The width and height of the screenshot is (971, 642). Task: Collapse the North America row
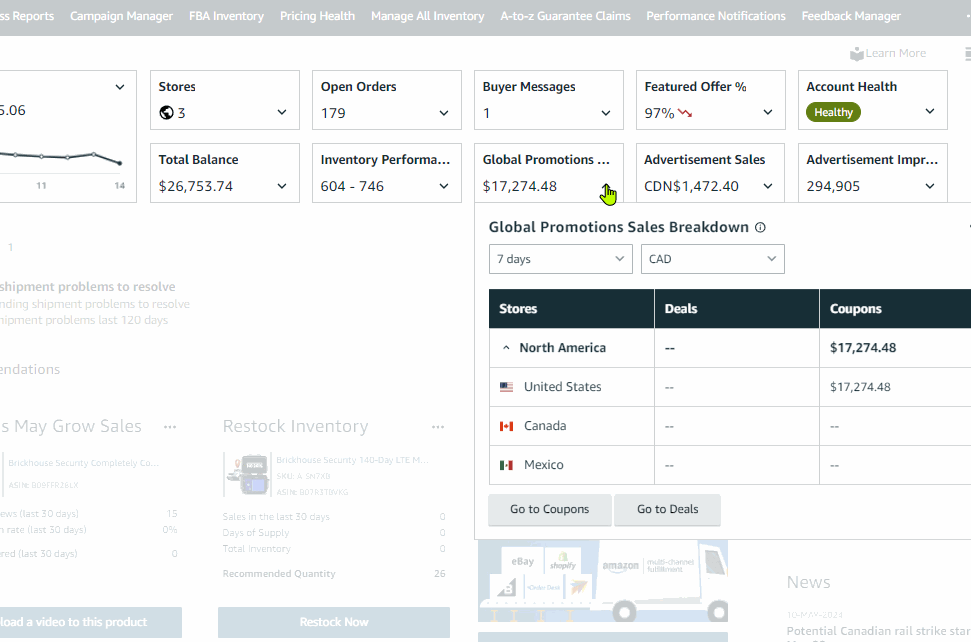pyautogui.click(x=506, y=348)
